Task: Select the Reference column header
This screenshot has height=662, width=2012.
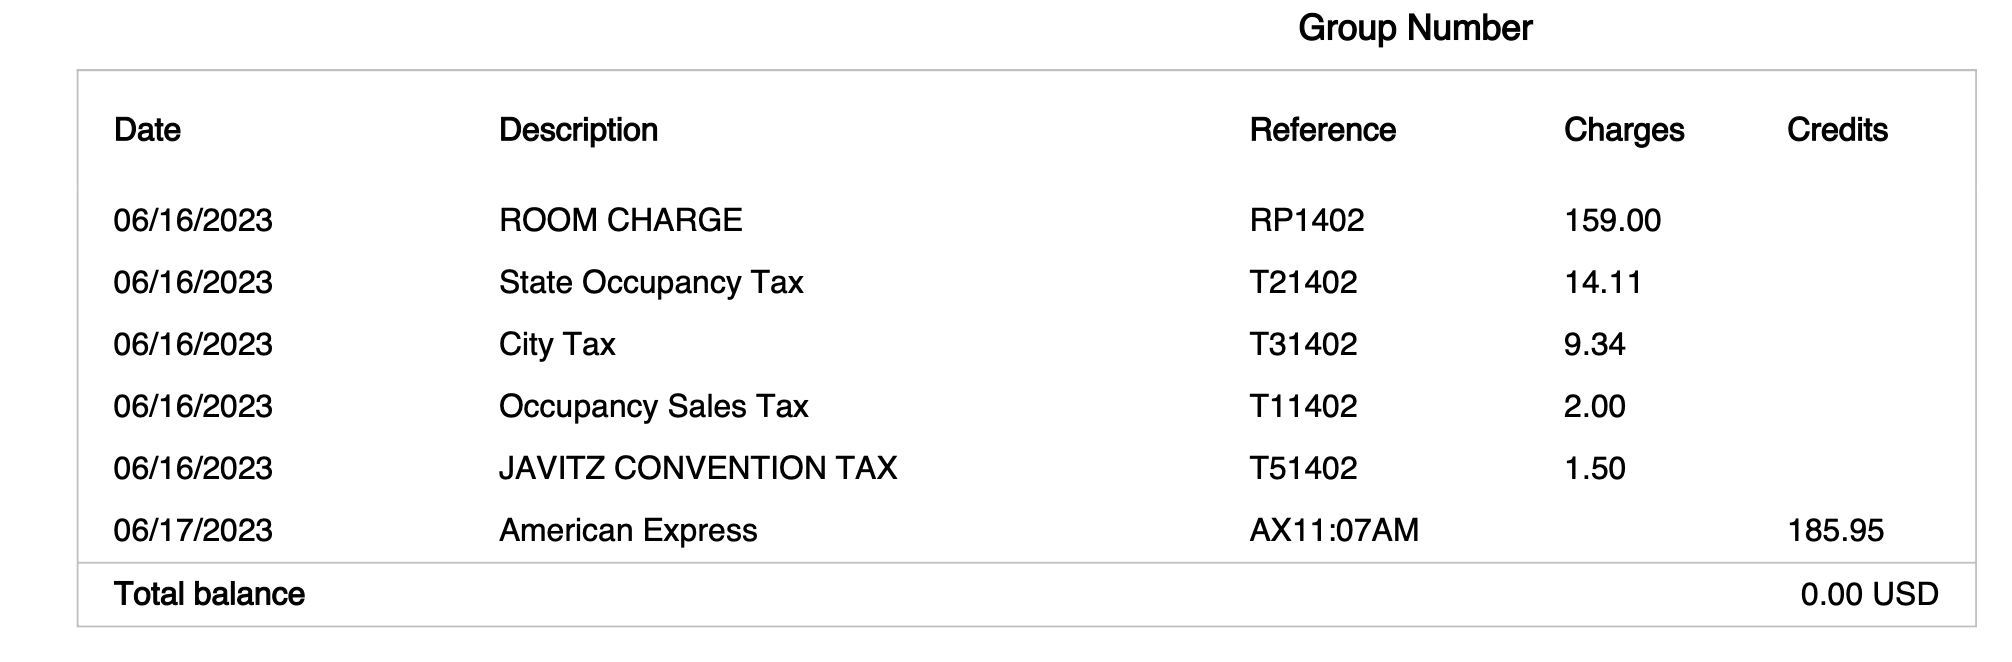Action: [1322, 130]
